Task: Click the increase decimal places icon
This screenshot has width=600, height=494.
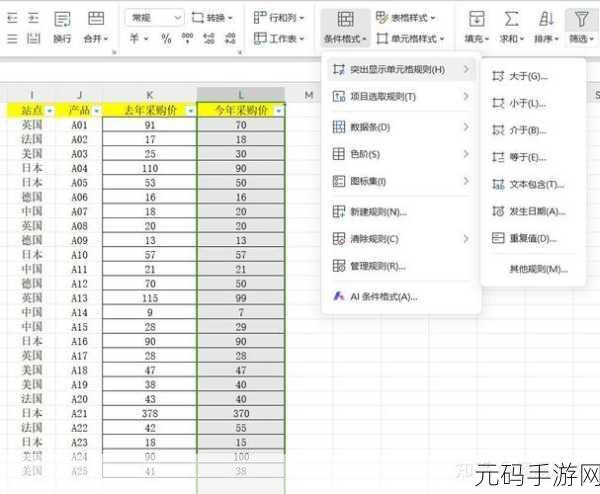Action: (209, 38)
